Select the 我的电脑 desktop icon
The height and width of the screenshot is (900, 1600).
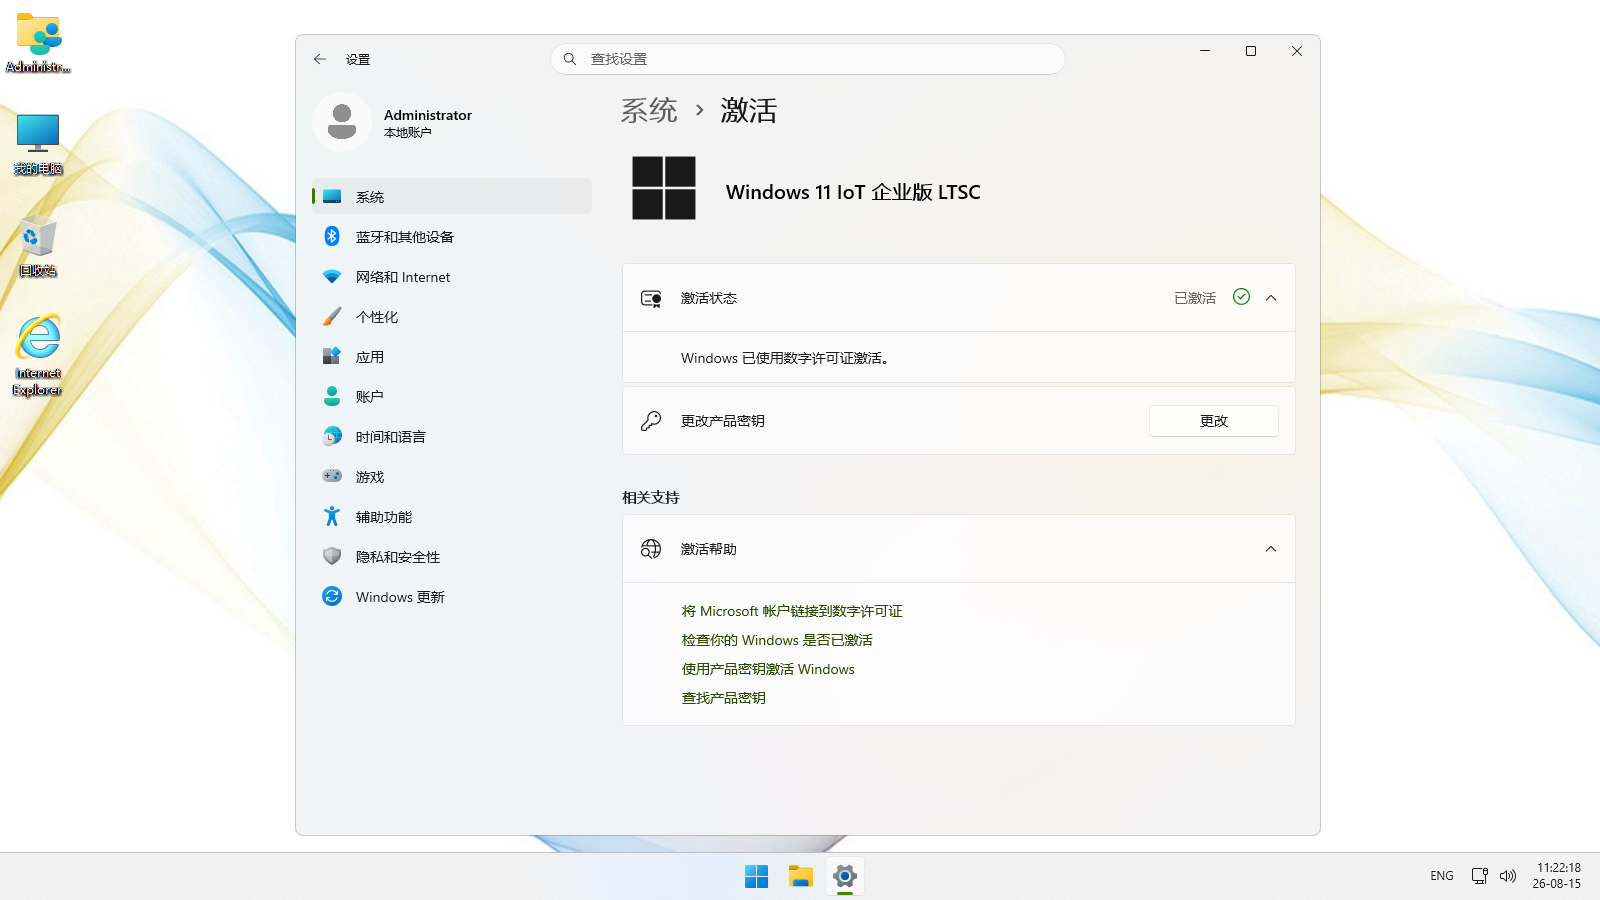coord(38,144)
